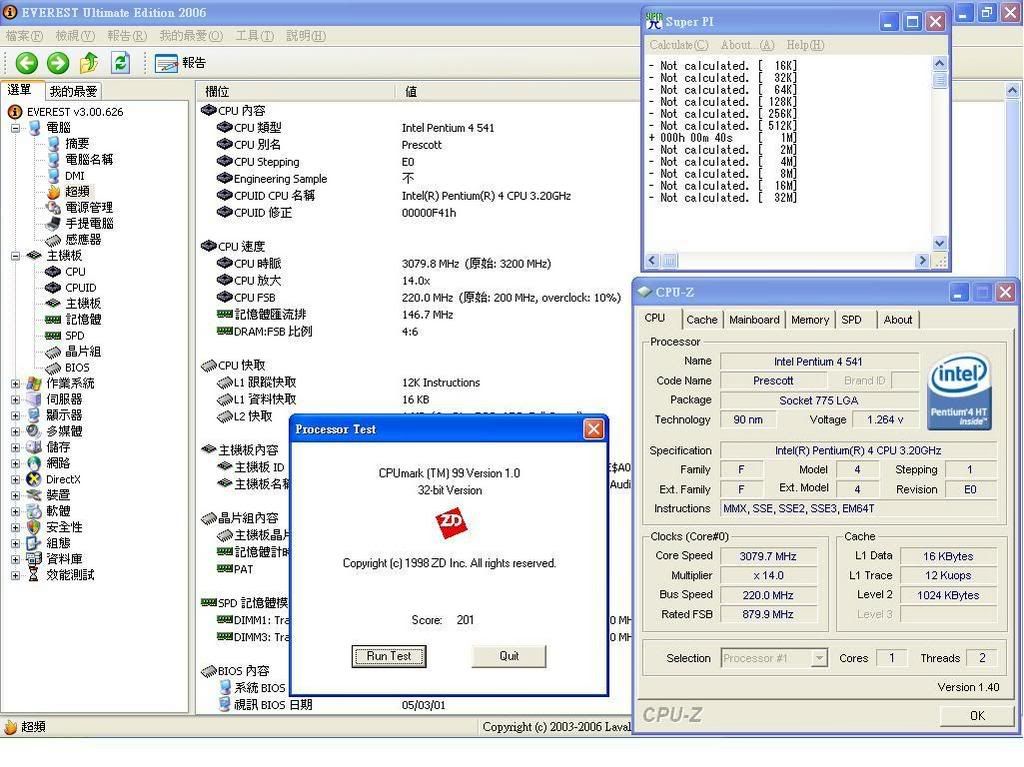The height and width of the screenshot is (767, 1024).
Task: Click Quit in Processor Test dialog
Action: tap(509, 656)
